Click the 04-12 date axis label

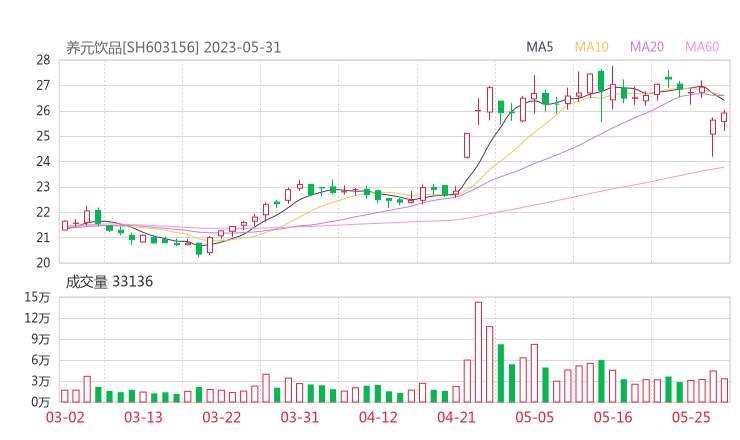click(x=378, y=417)
